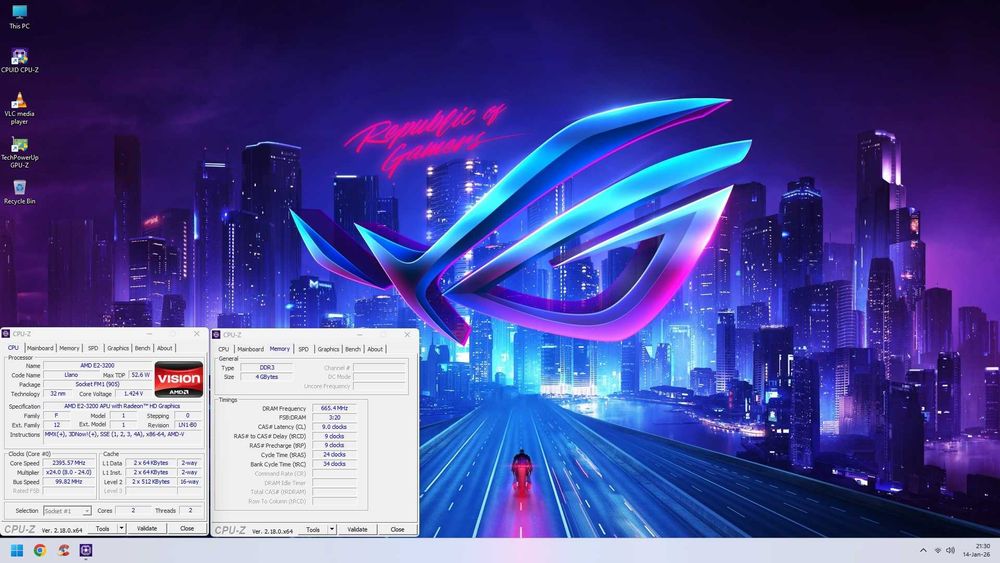Open Graphics tab in right CPU-Z window
This screenshot has height=563, width=1000.
pos(328,349)
